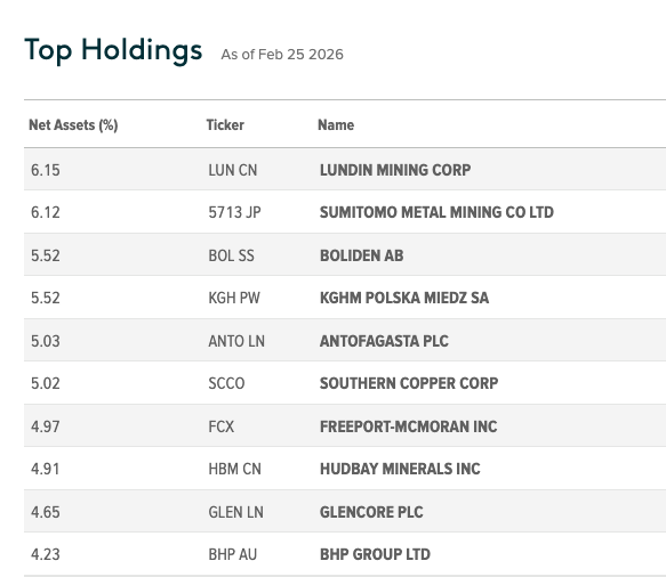666x578 pixels.
Task: Click the Top Holdings heading
Action: 113,50
